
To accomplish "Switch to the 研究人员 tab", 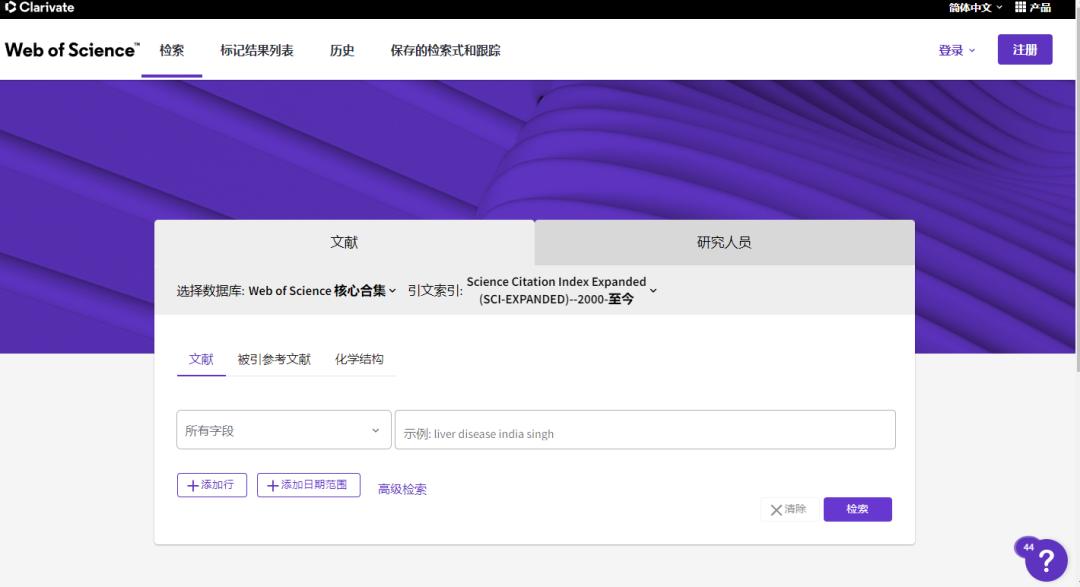I will [723, 242].
